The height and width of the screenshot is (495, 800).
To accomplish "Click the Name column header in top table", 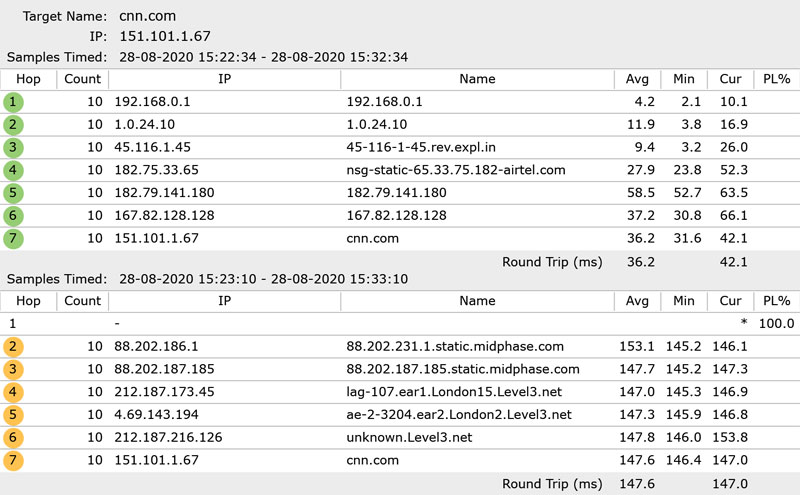I will 477,79.
